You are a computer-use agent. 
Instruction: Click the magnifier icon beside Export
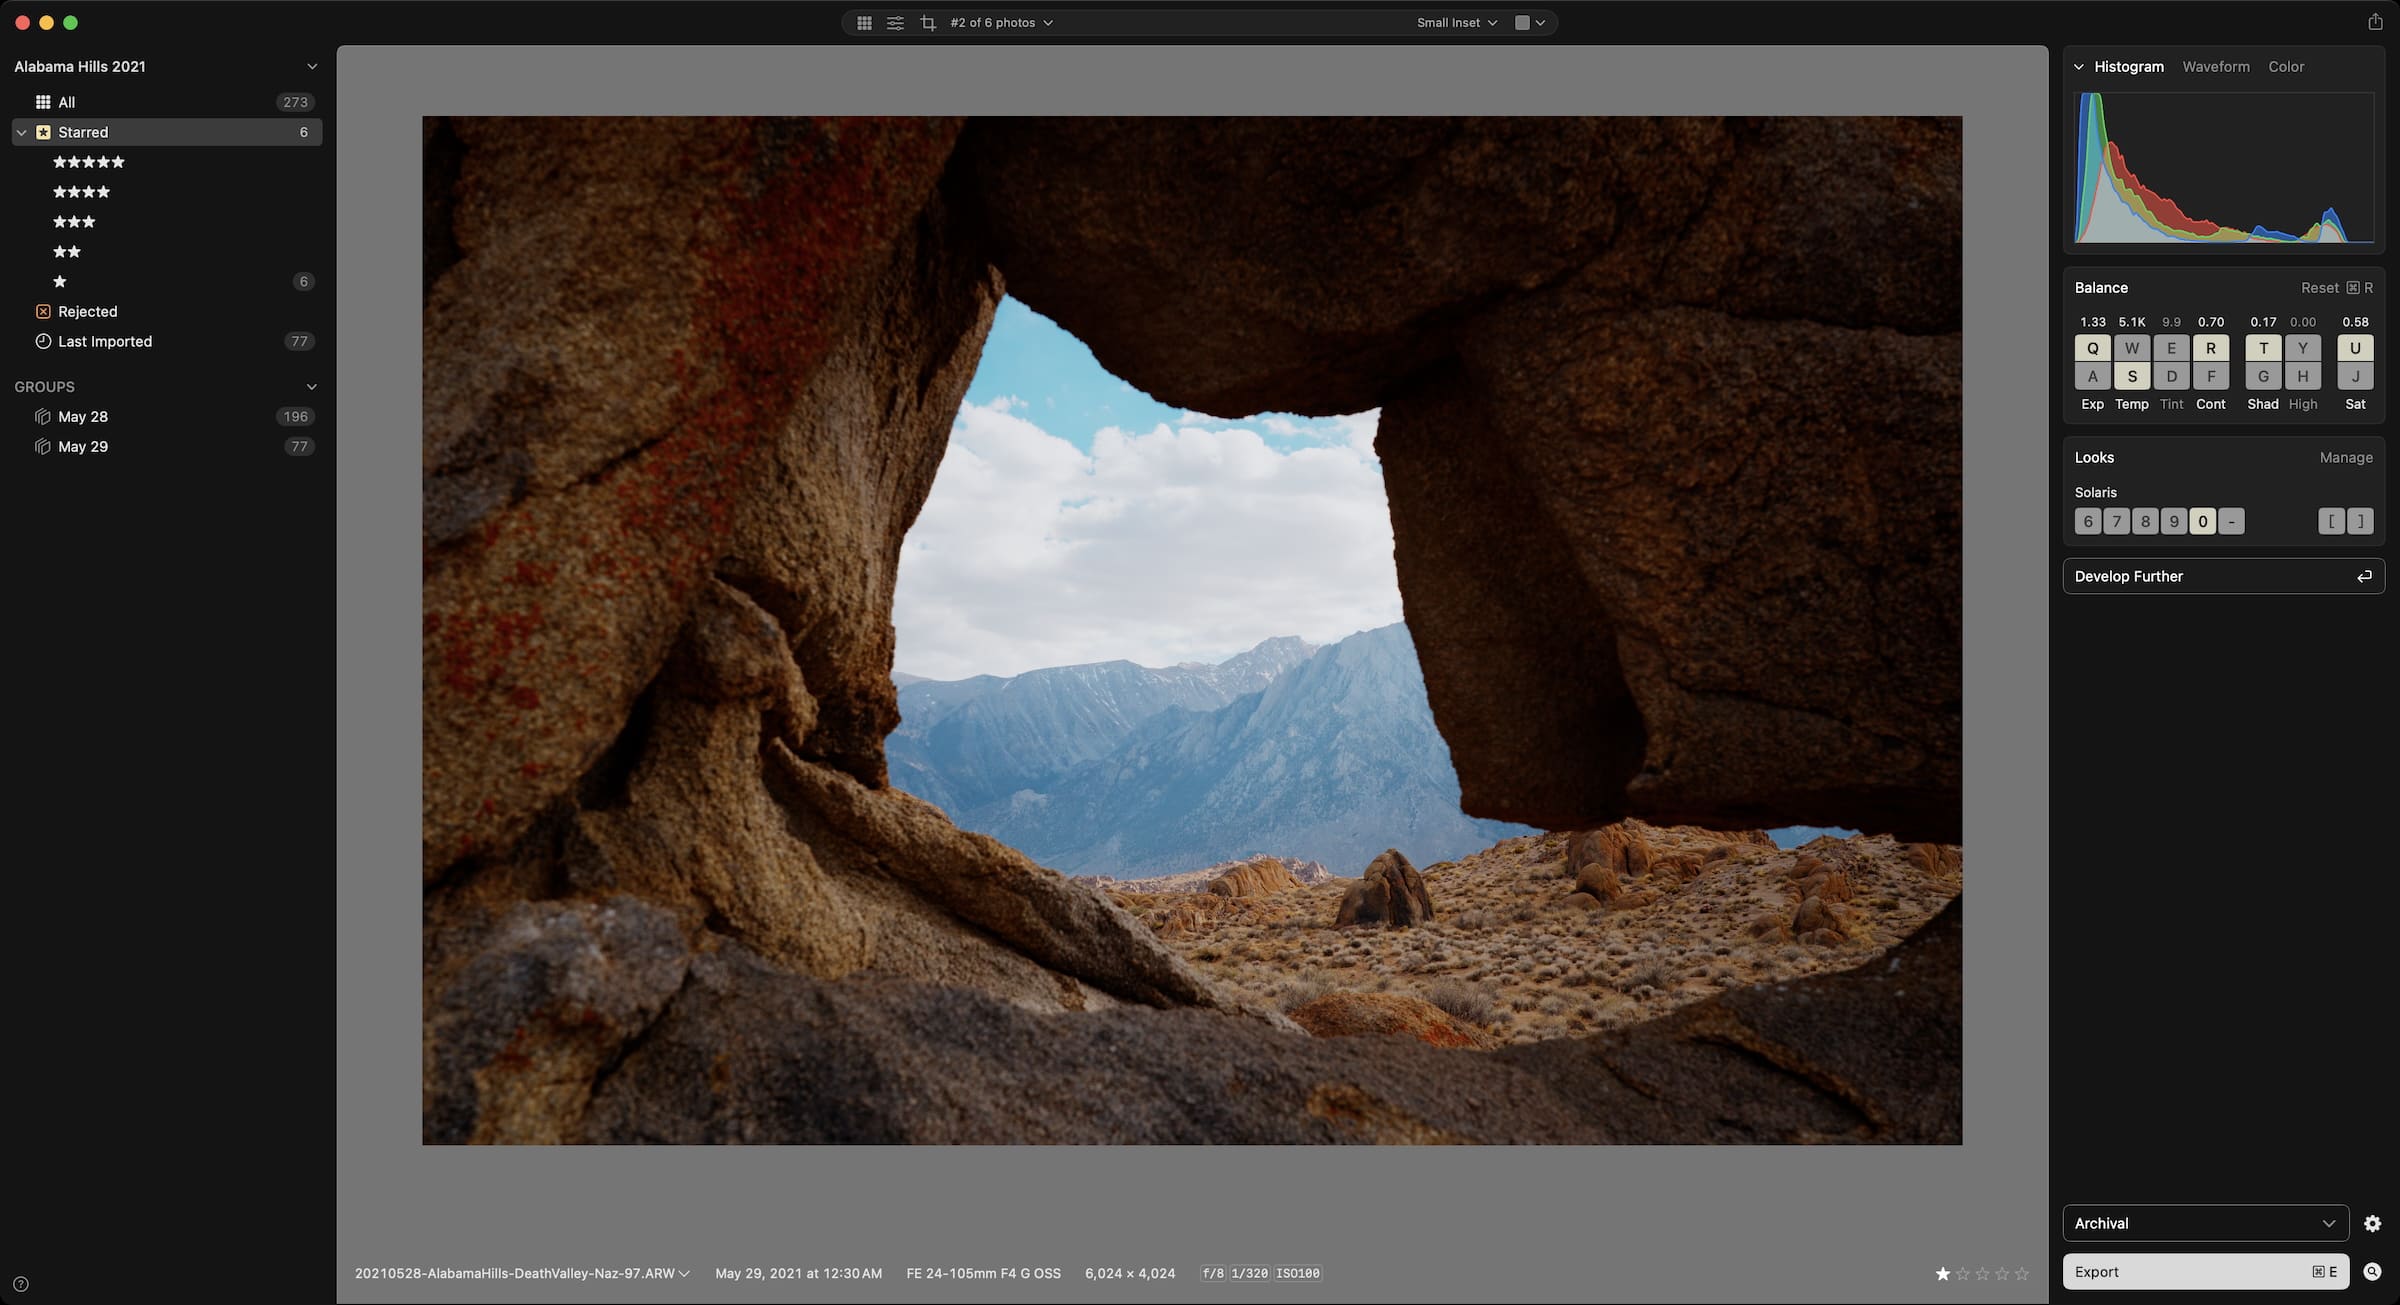coord(2372,1272)
